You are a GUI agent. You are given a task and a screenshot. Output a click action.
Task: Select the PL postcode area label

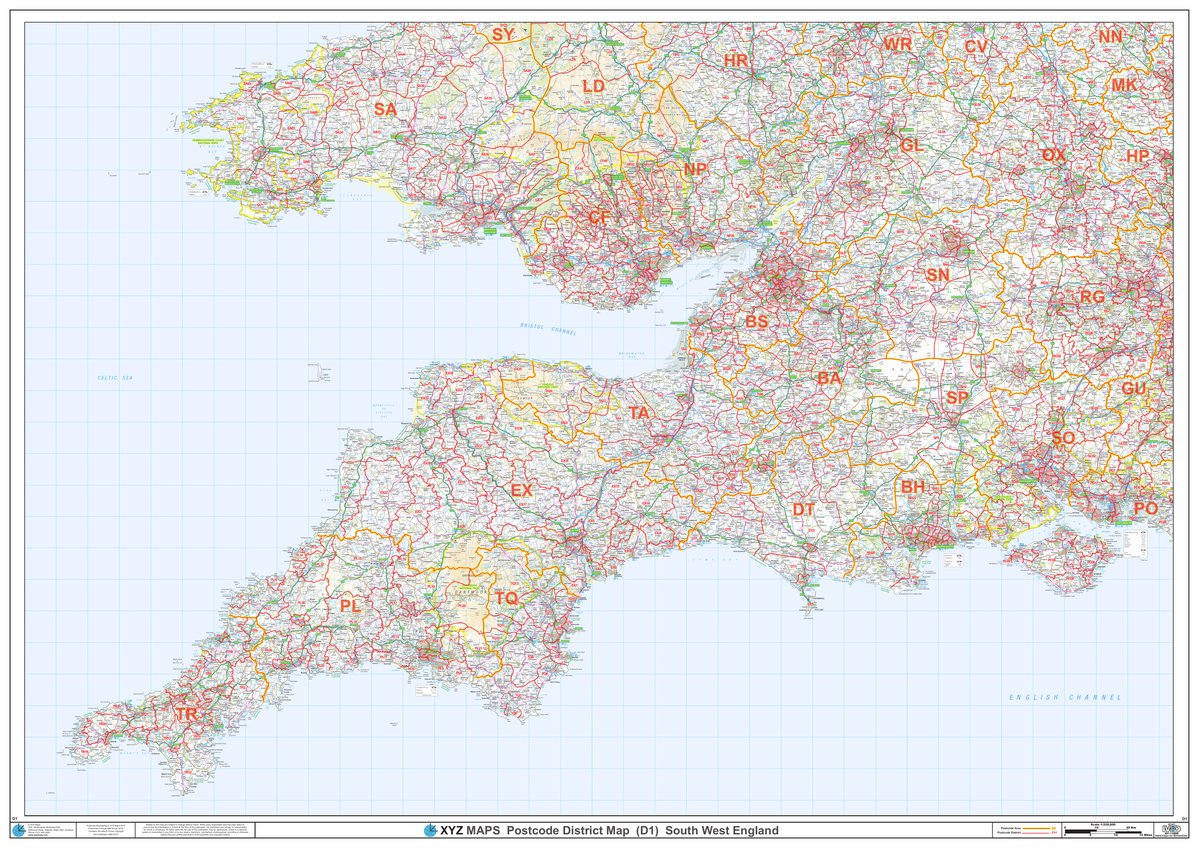(350, 606)
